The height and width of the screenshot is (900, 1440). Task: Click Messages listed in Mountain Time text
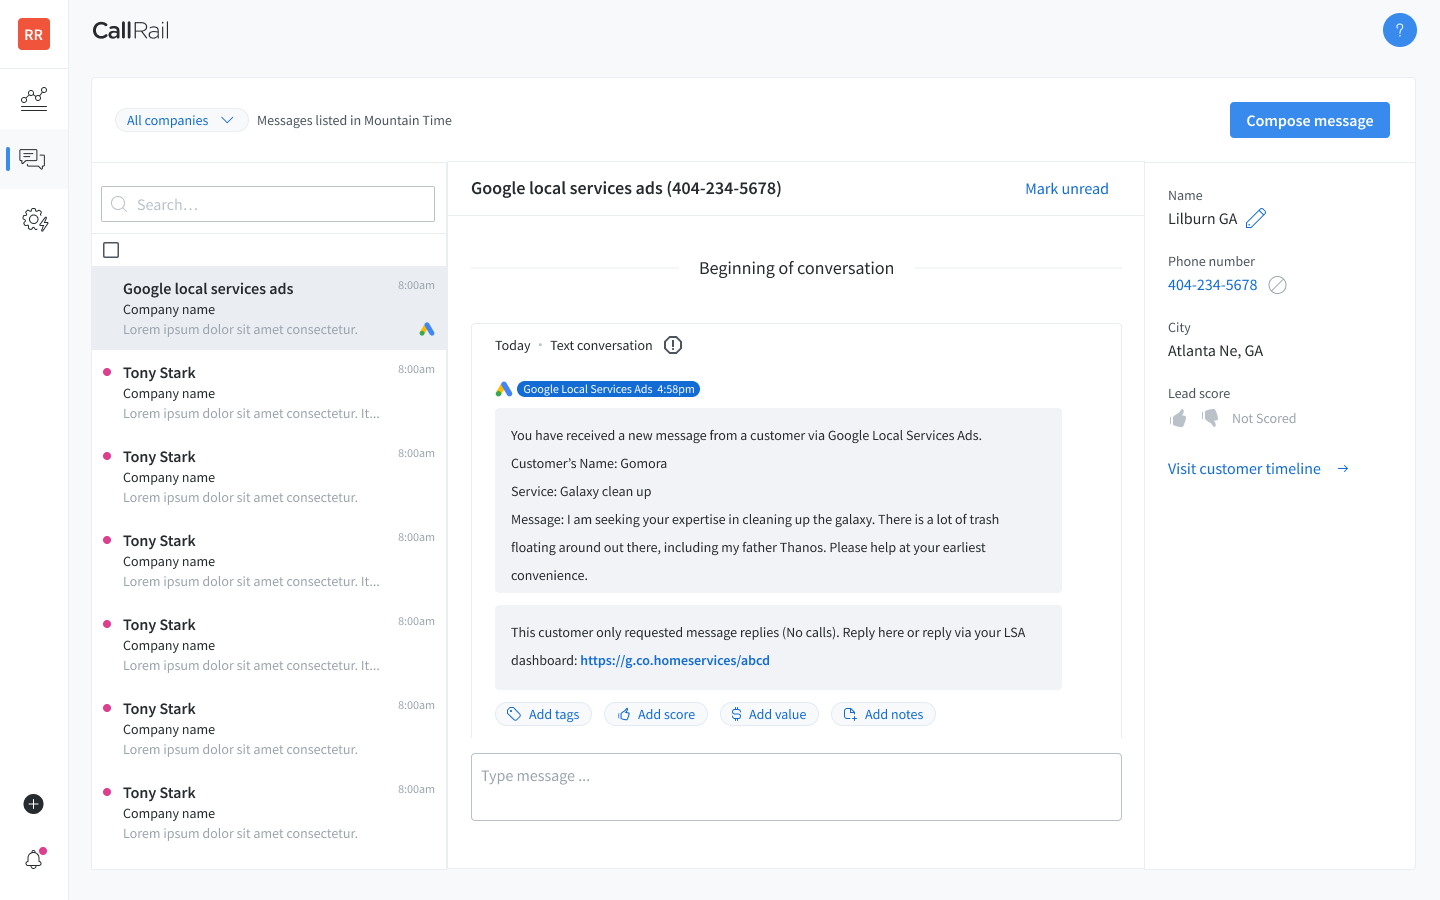pyautogui.click(x=354, y=120)
